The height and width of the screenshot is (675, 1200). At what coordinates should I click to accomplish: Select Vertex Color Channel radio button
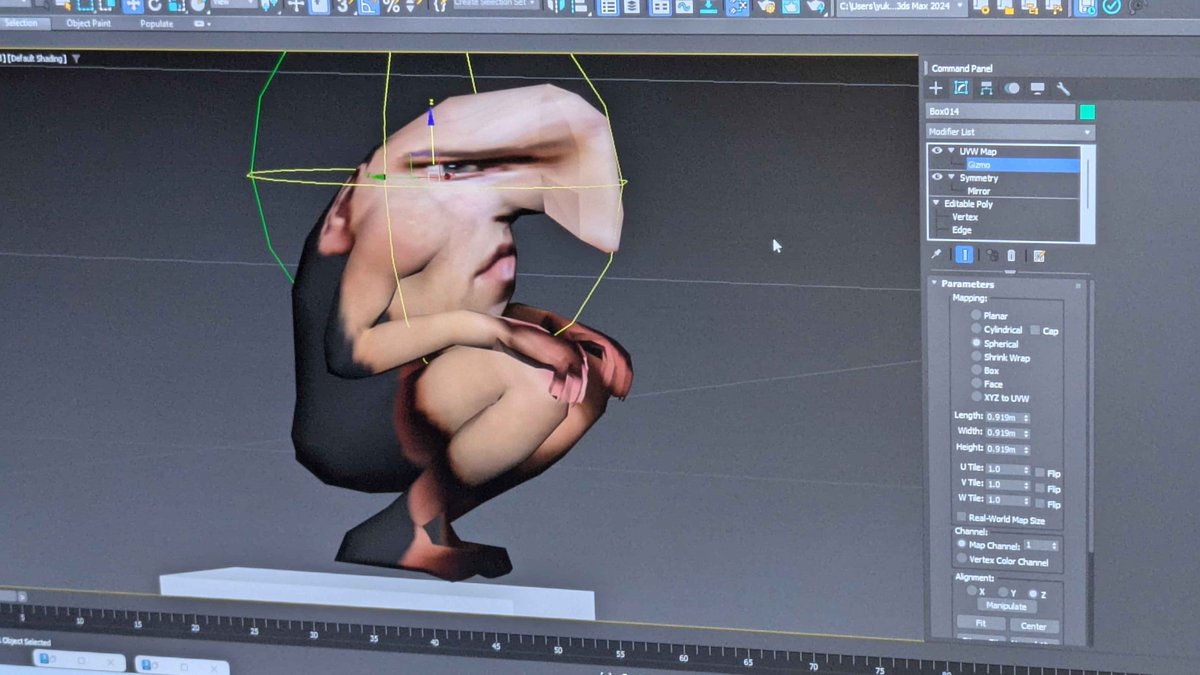[x=962, y=560]
